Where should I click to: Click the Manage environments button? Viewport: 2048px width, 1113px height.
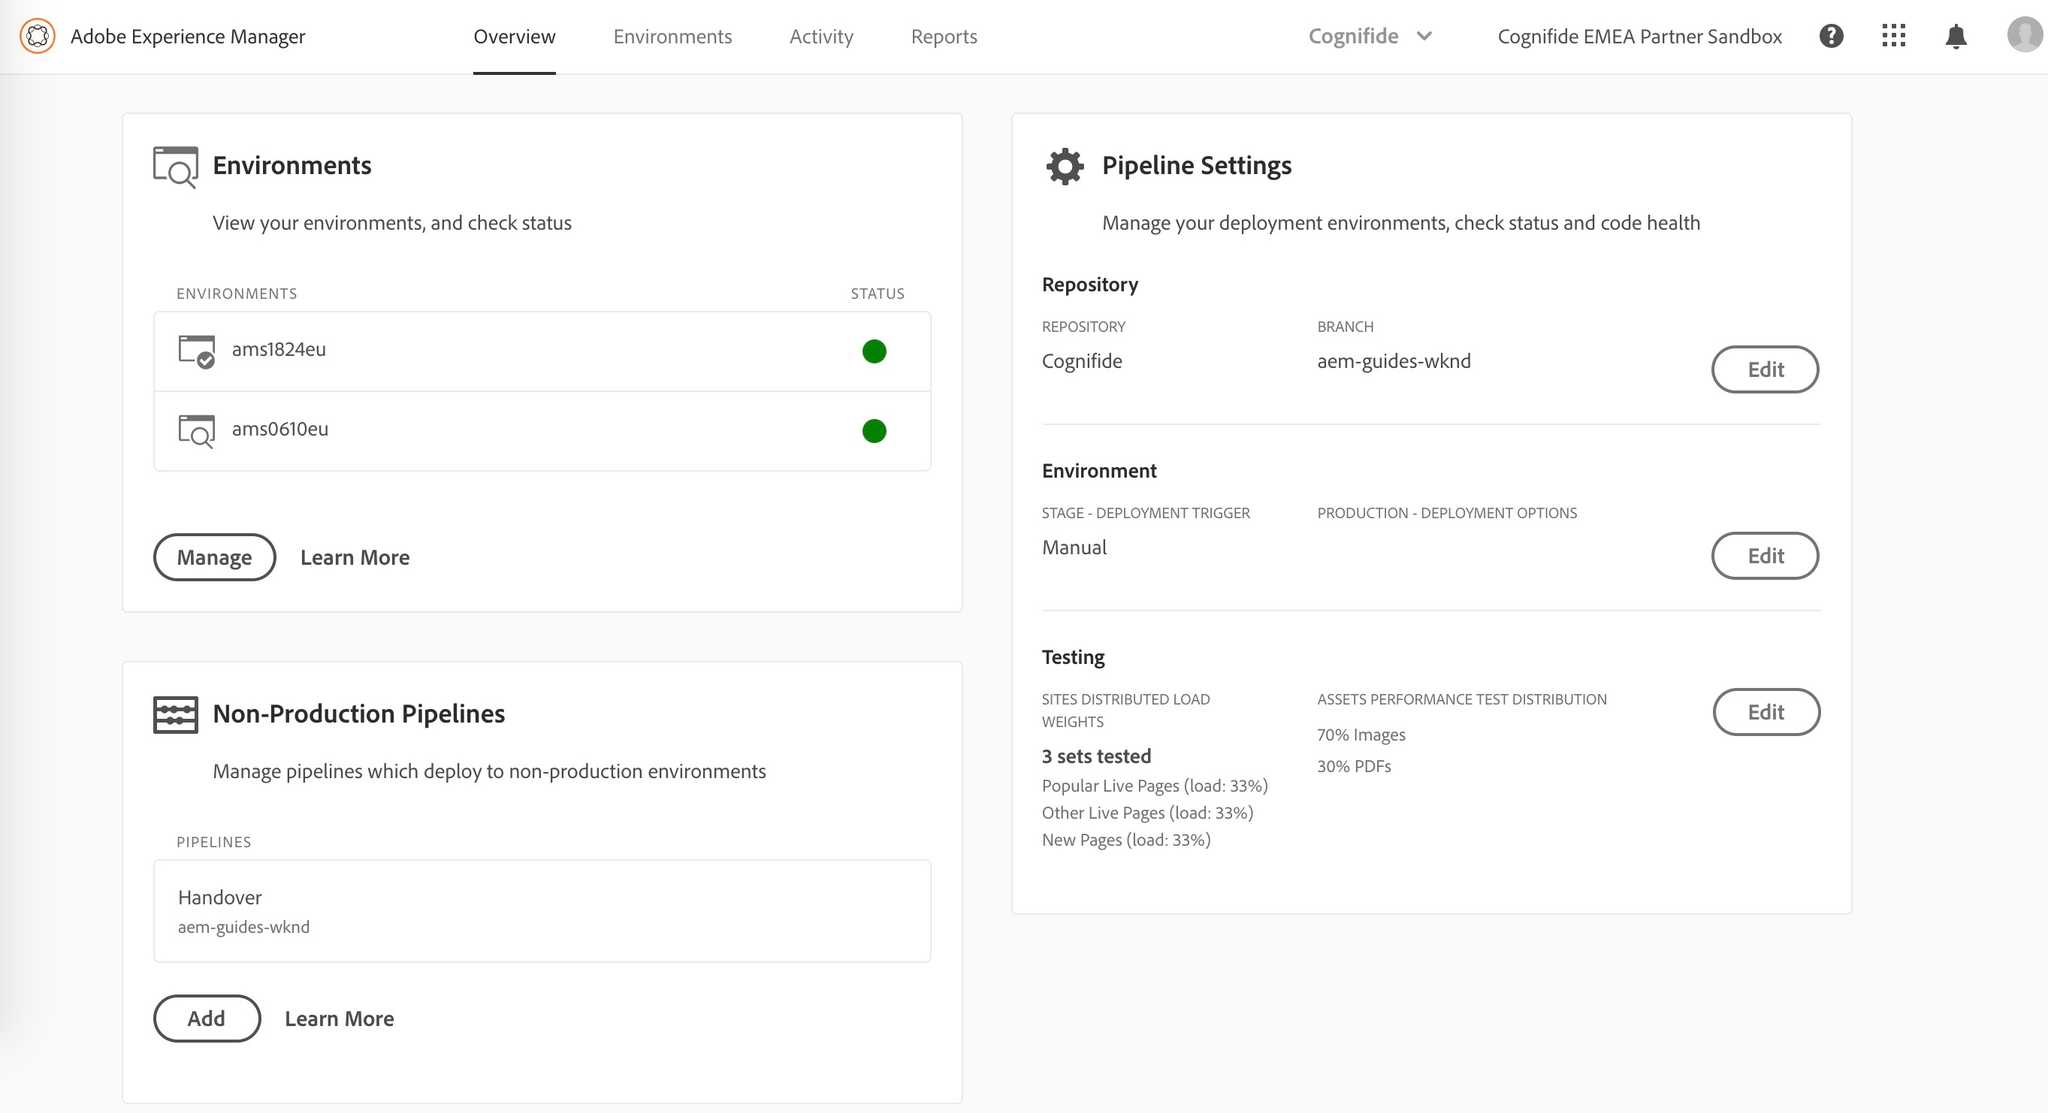click(x=214, y=557)
